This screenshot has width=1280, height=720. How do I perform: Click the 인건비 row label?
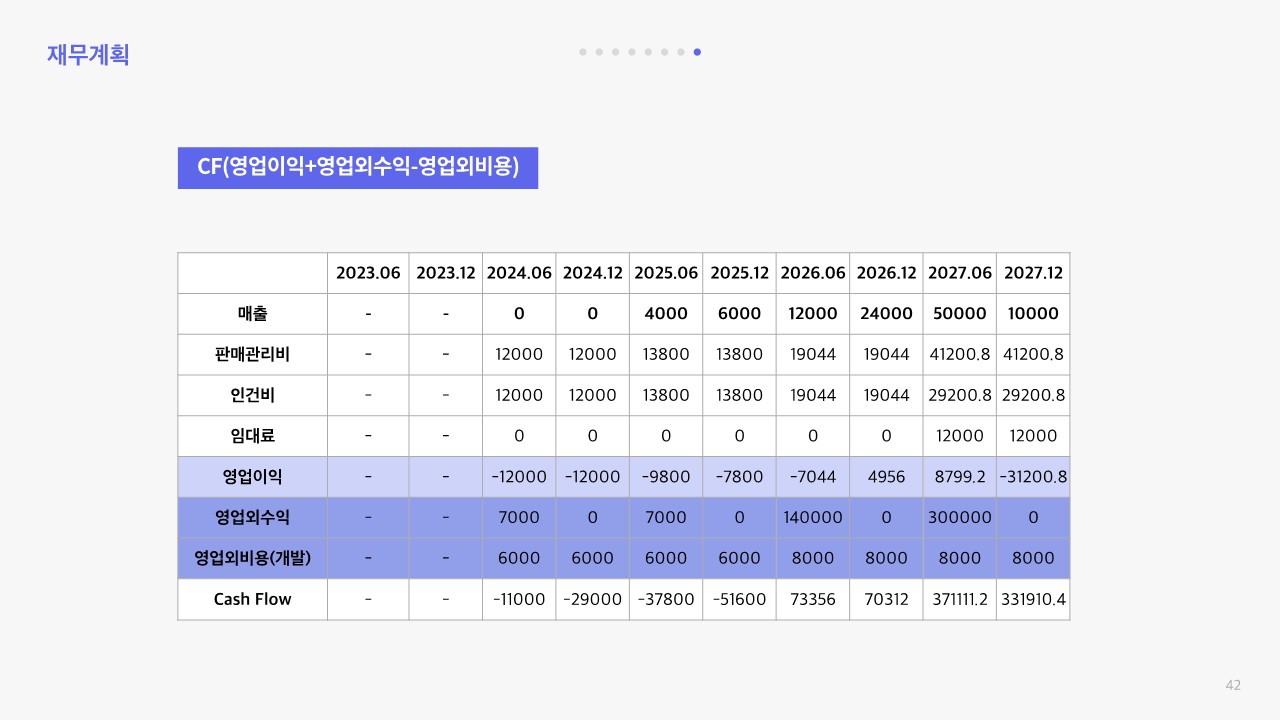(x=253, y=395)
